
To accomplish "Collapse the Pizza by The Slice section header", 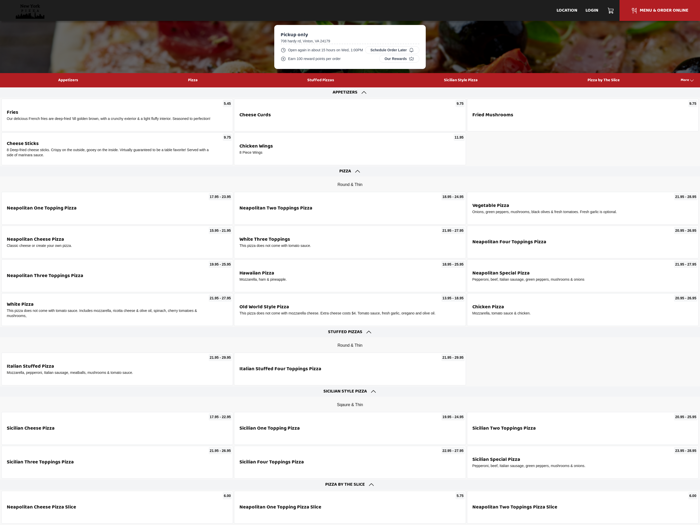I will click(350, 484).
